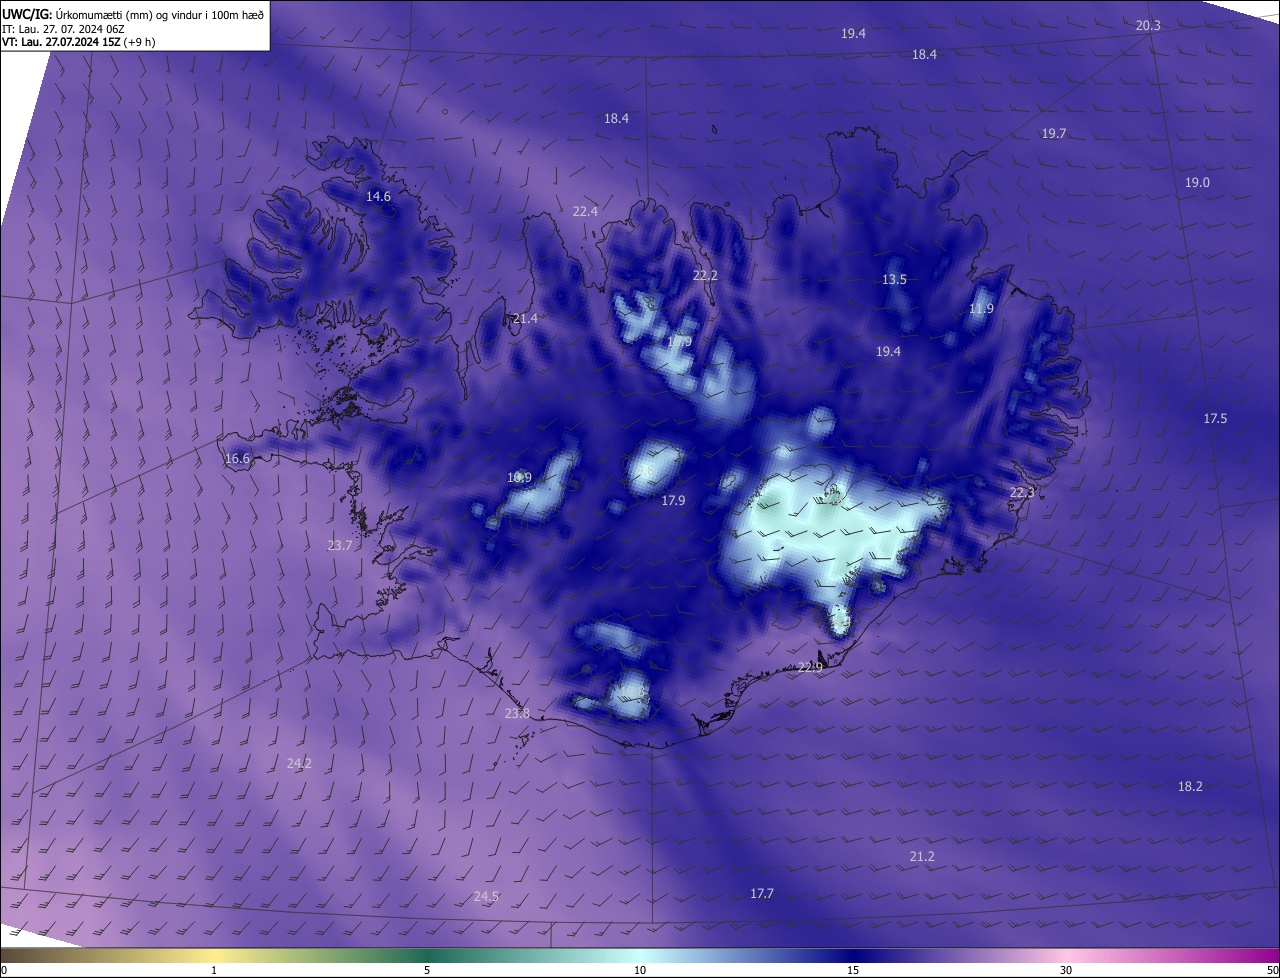Screen dimensions: 1280x978
Task: Click the 23.8 value label
Action: tap(517, 713)
